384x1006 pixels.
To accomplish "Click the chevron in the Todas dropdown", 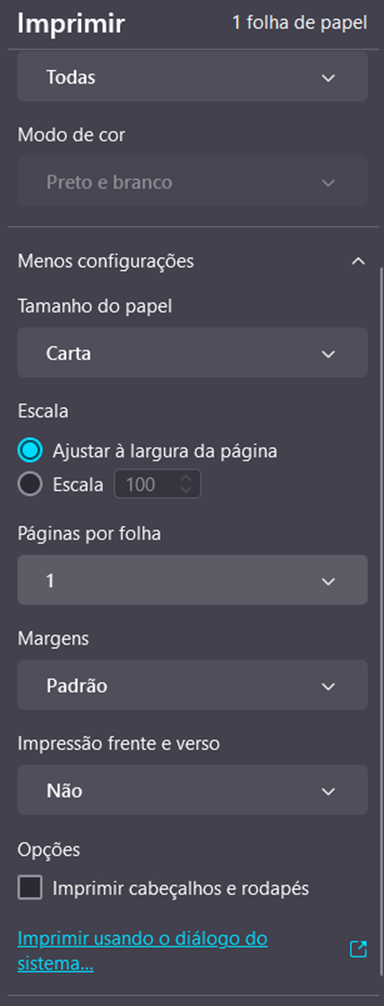I will [328, 78].
